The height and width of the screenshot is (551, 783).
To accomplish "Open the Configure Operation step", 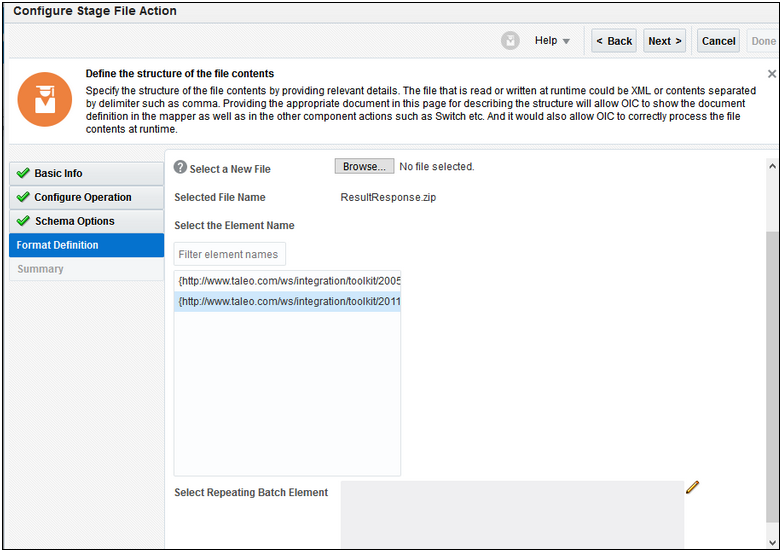I will [x=86, y=197].
